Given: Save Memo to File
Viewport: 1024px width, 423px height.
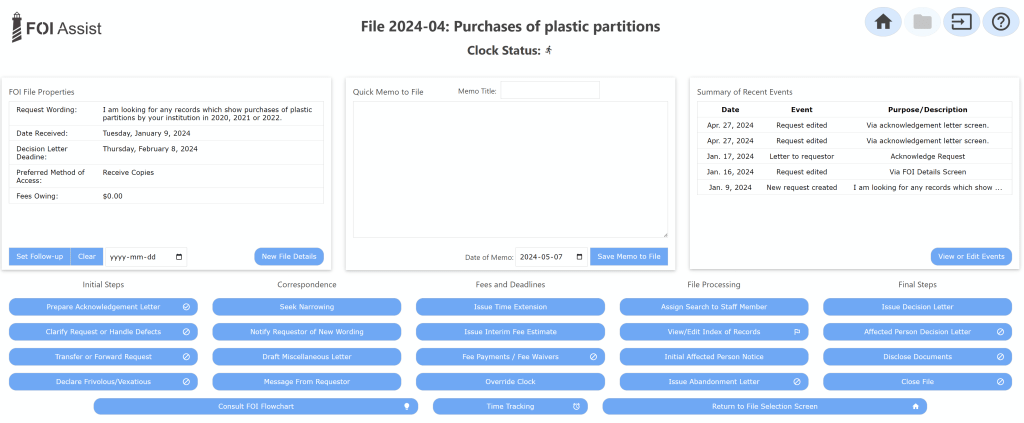Looking at the screenshot, I should click(628, 257).
